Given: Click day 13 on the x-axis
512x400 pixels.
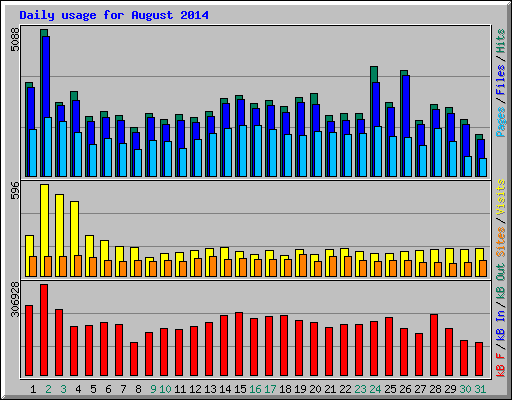Looking at the screenshot, I should tap(210, 389).
